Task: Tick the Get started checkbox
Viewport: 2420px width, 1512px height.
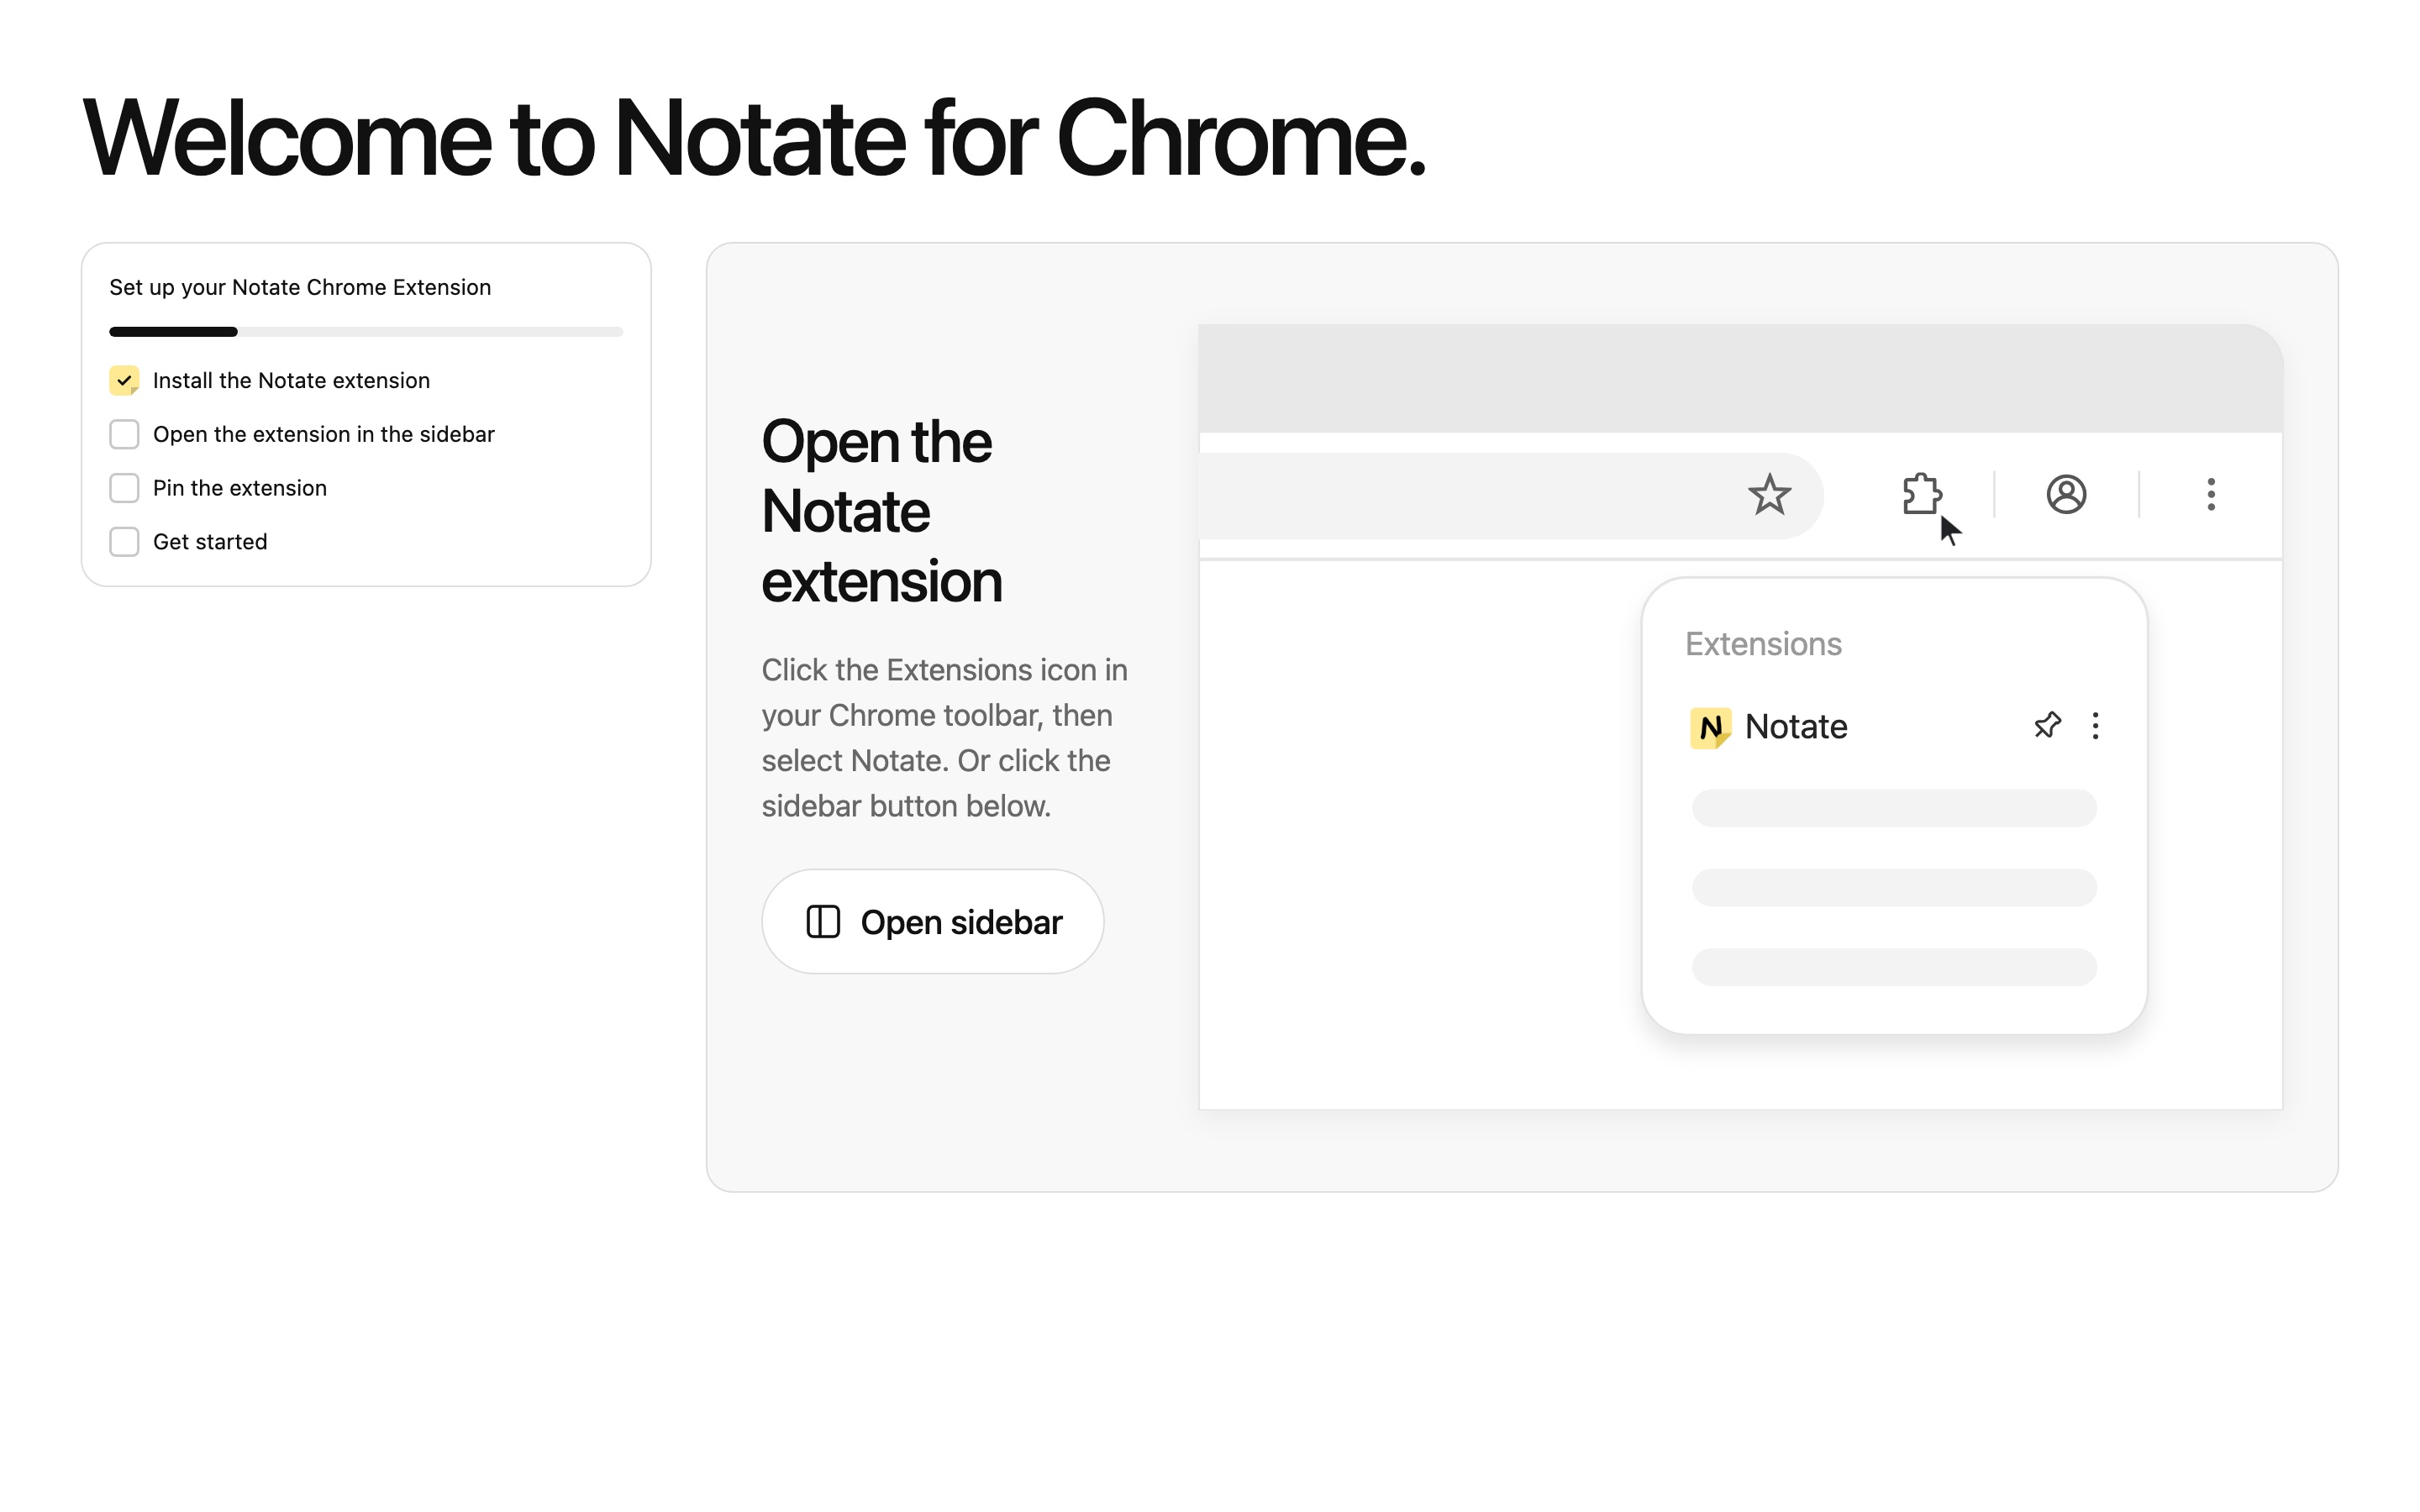Action: tap(124, 542)
